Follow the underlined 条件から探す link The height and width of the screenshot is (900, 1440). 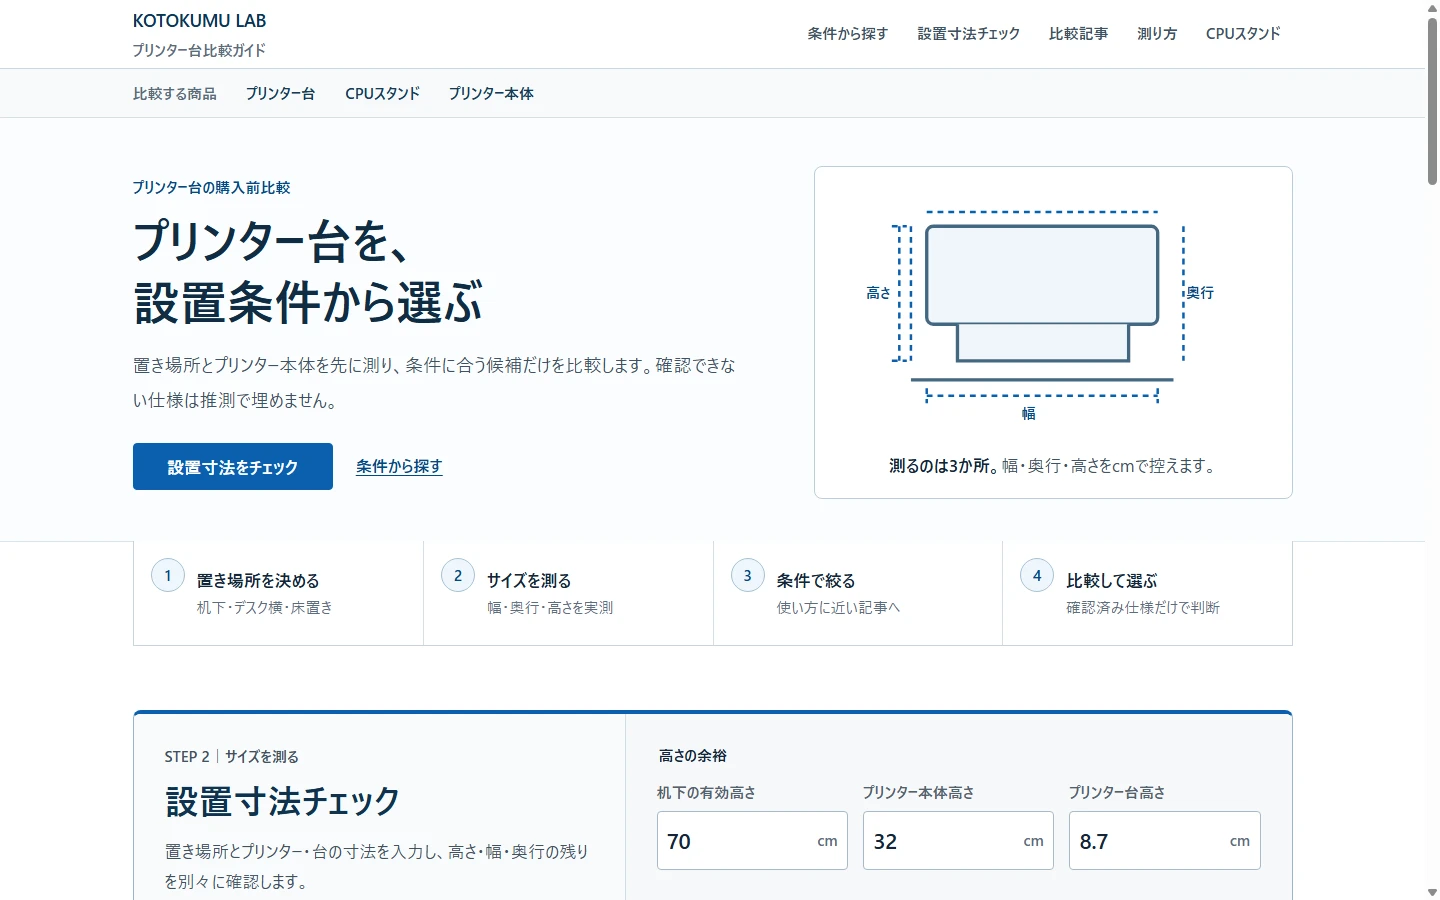point(399,467)
